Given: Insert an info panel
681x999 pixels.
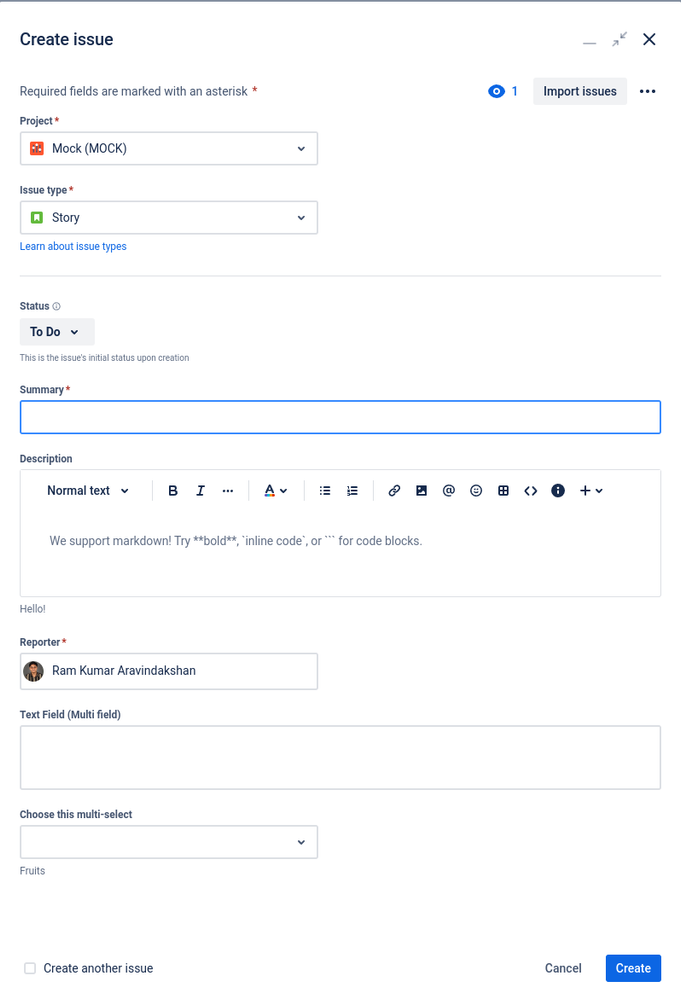Looking at the screenshot, I should click(x=558, y=491).
